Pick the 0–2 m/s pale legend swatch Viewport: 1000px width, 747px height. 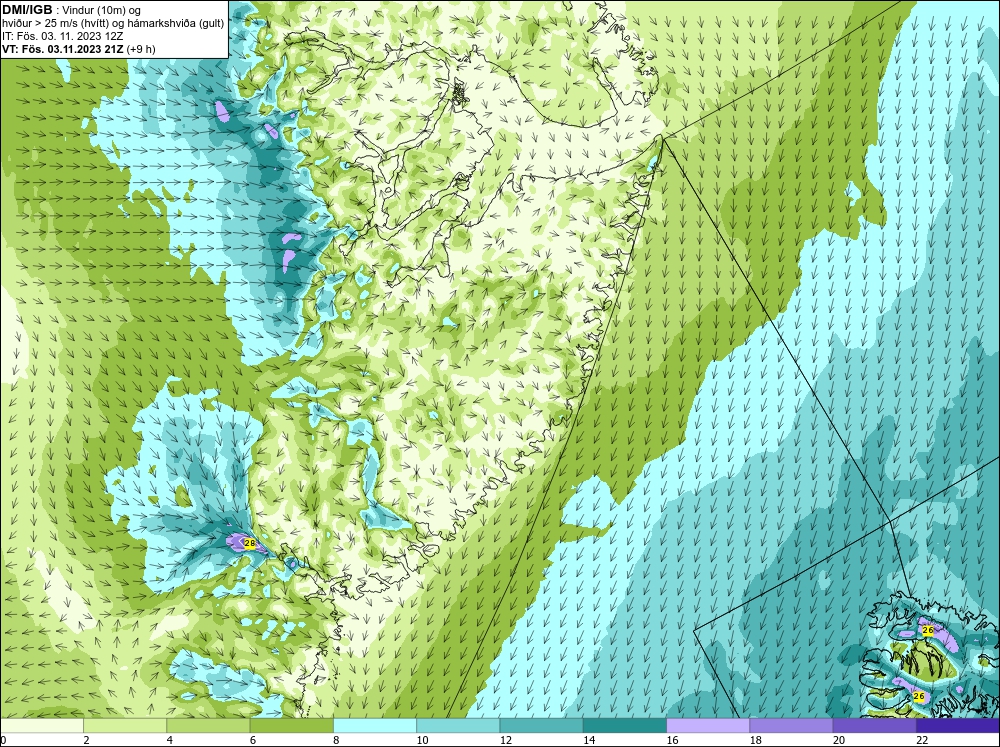pyautogui.click(x=41, y=725)
